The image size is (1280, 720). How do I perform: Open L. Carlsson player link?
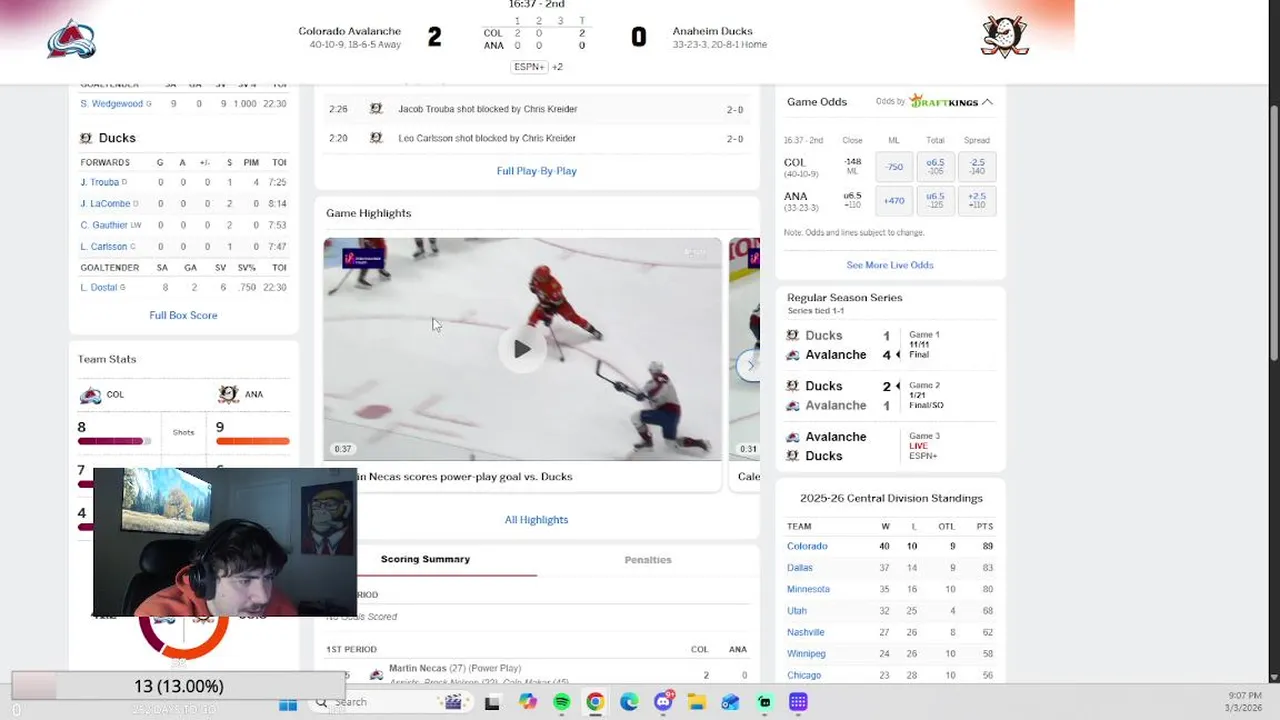(104, 247)
